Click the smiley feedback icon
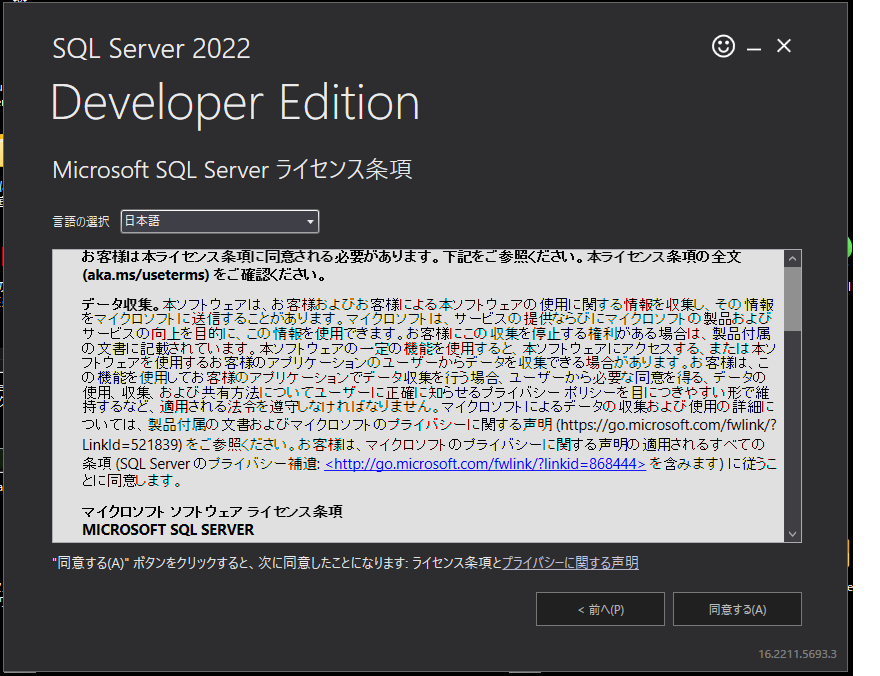The height and width of the screenshot is (676, 880). coord(723,46)
